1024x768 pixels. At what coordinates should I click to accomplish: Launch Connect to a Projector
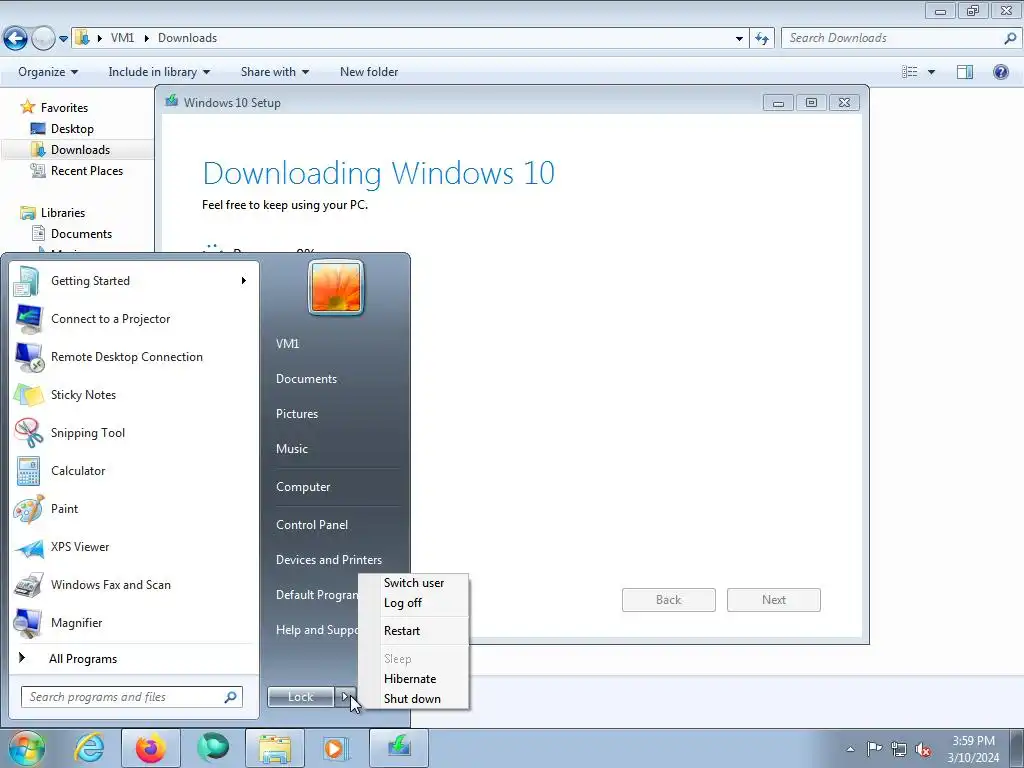[133, 319]
